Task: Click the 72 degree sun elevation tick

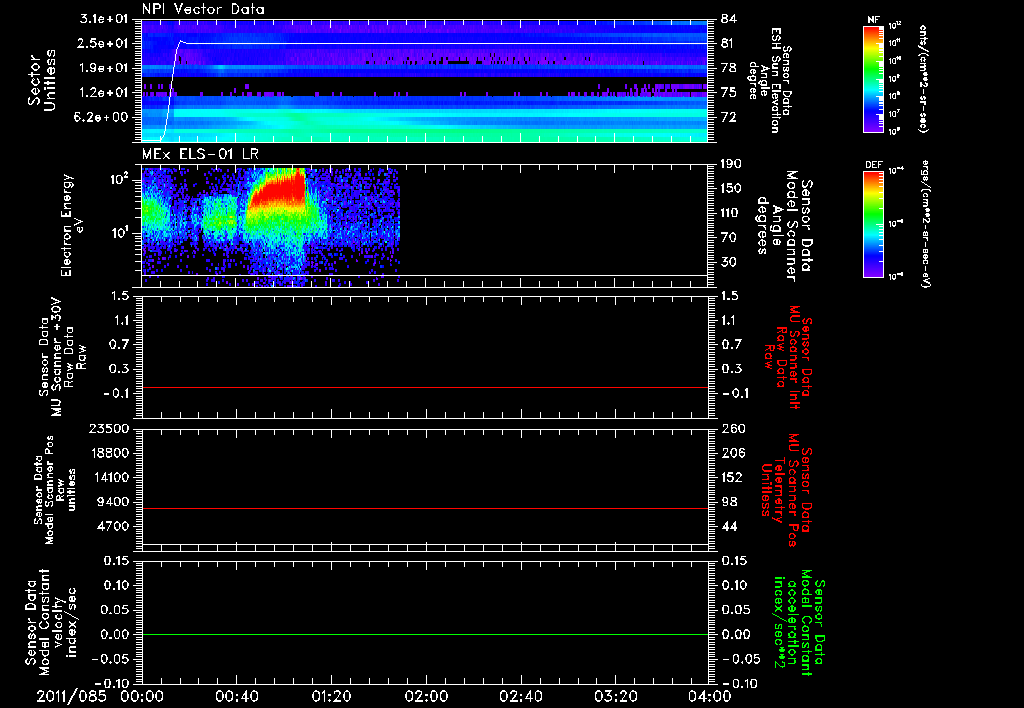Action: [729, 117]
